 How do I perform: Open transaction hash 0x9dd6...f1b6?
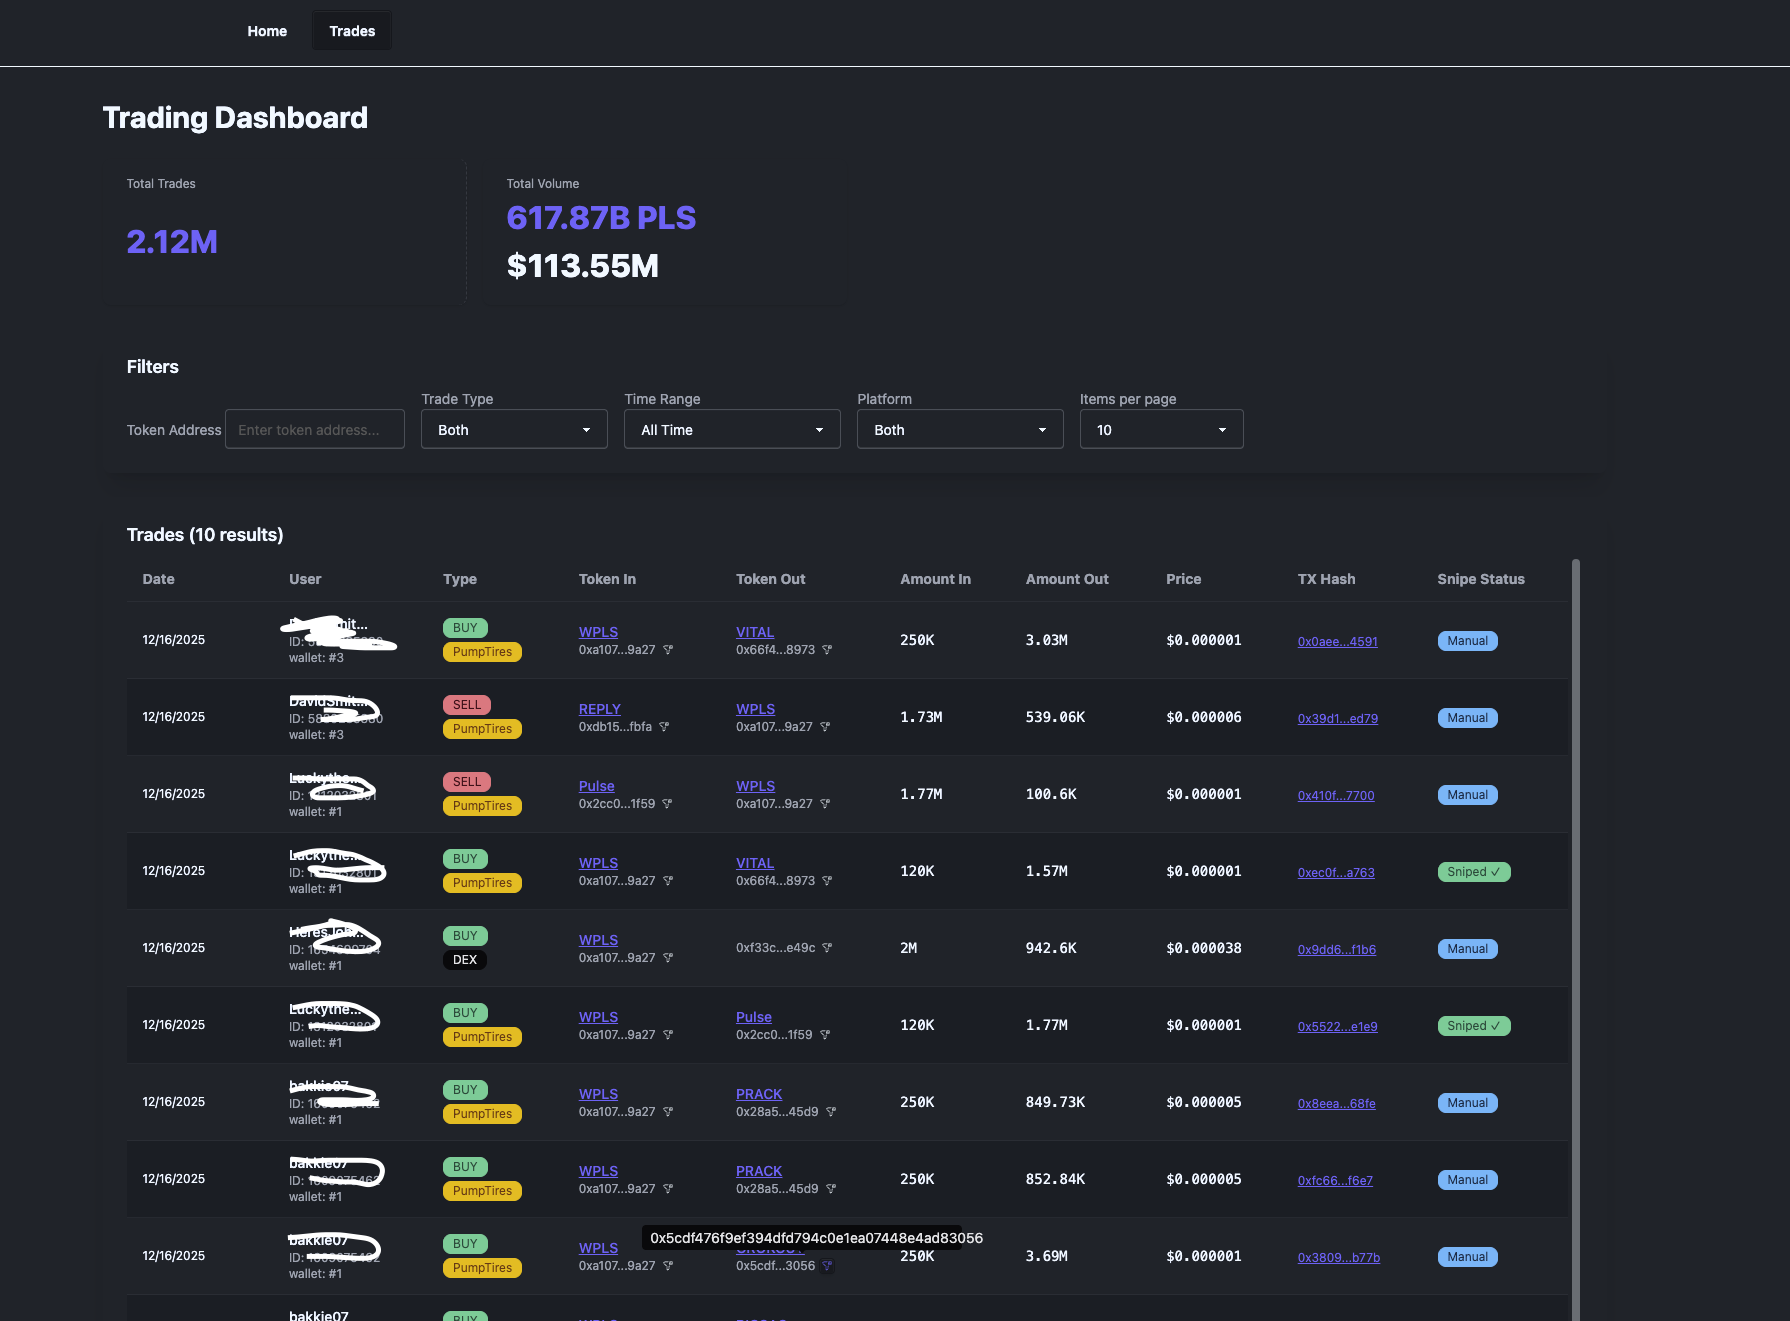coord(1336,950)
